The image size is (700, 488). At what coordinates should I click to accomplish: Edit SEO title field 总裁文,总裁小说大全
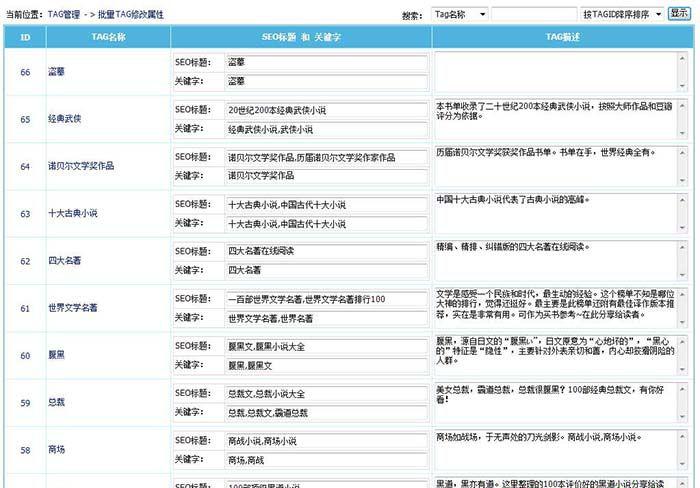click(x=327, y=394)
